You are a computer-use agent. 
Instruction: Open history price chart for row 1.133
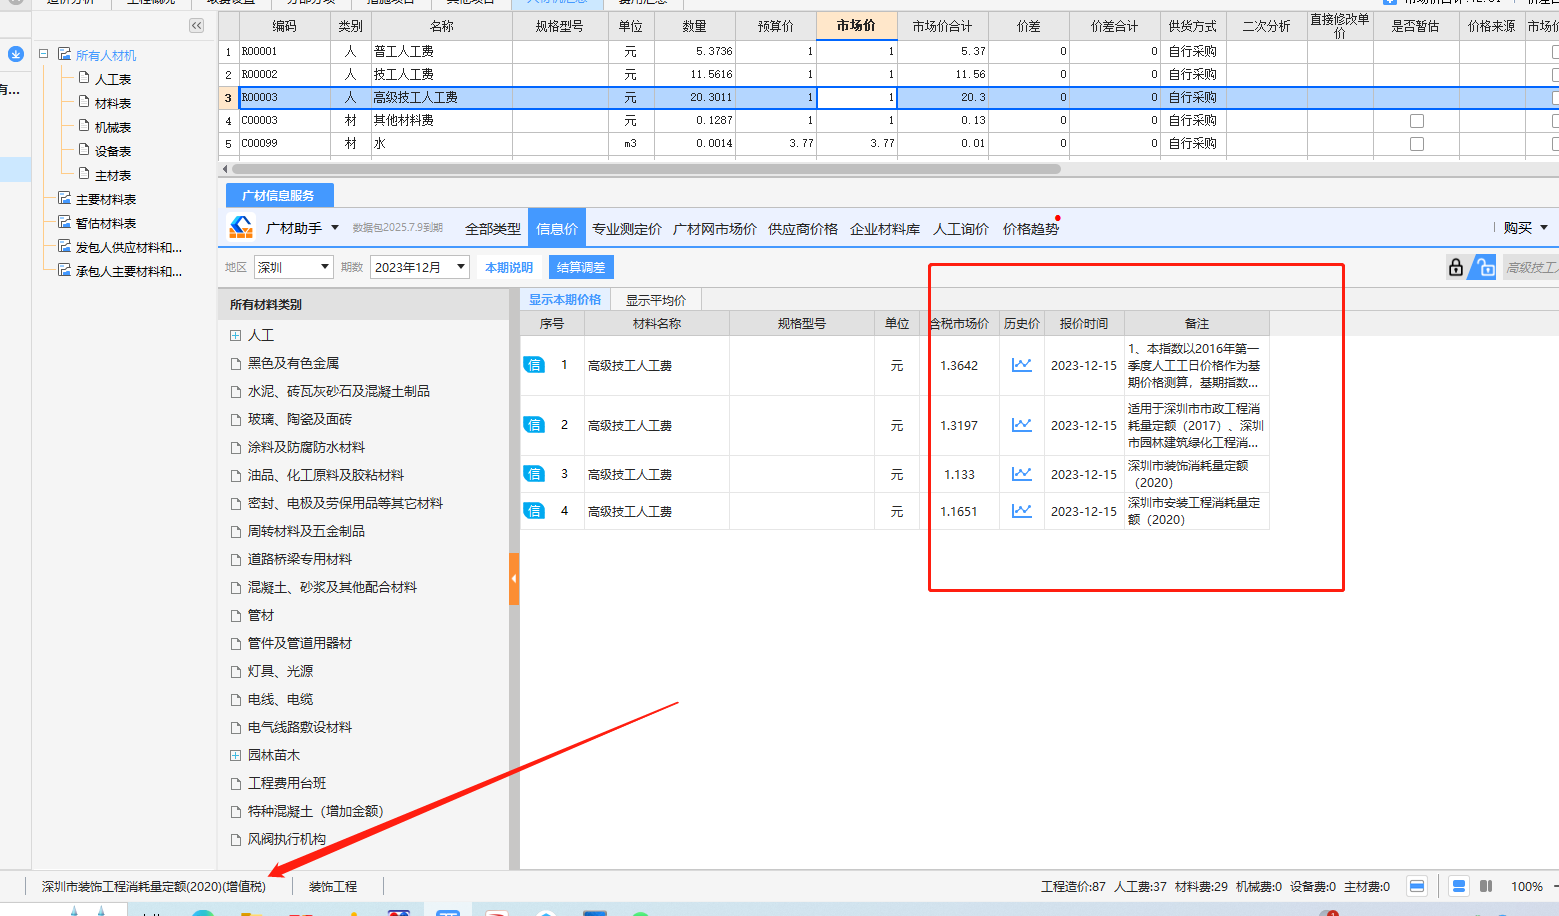(1021, 474)
